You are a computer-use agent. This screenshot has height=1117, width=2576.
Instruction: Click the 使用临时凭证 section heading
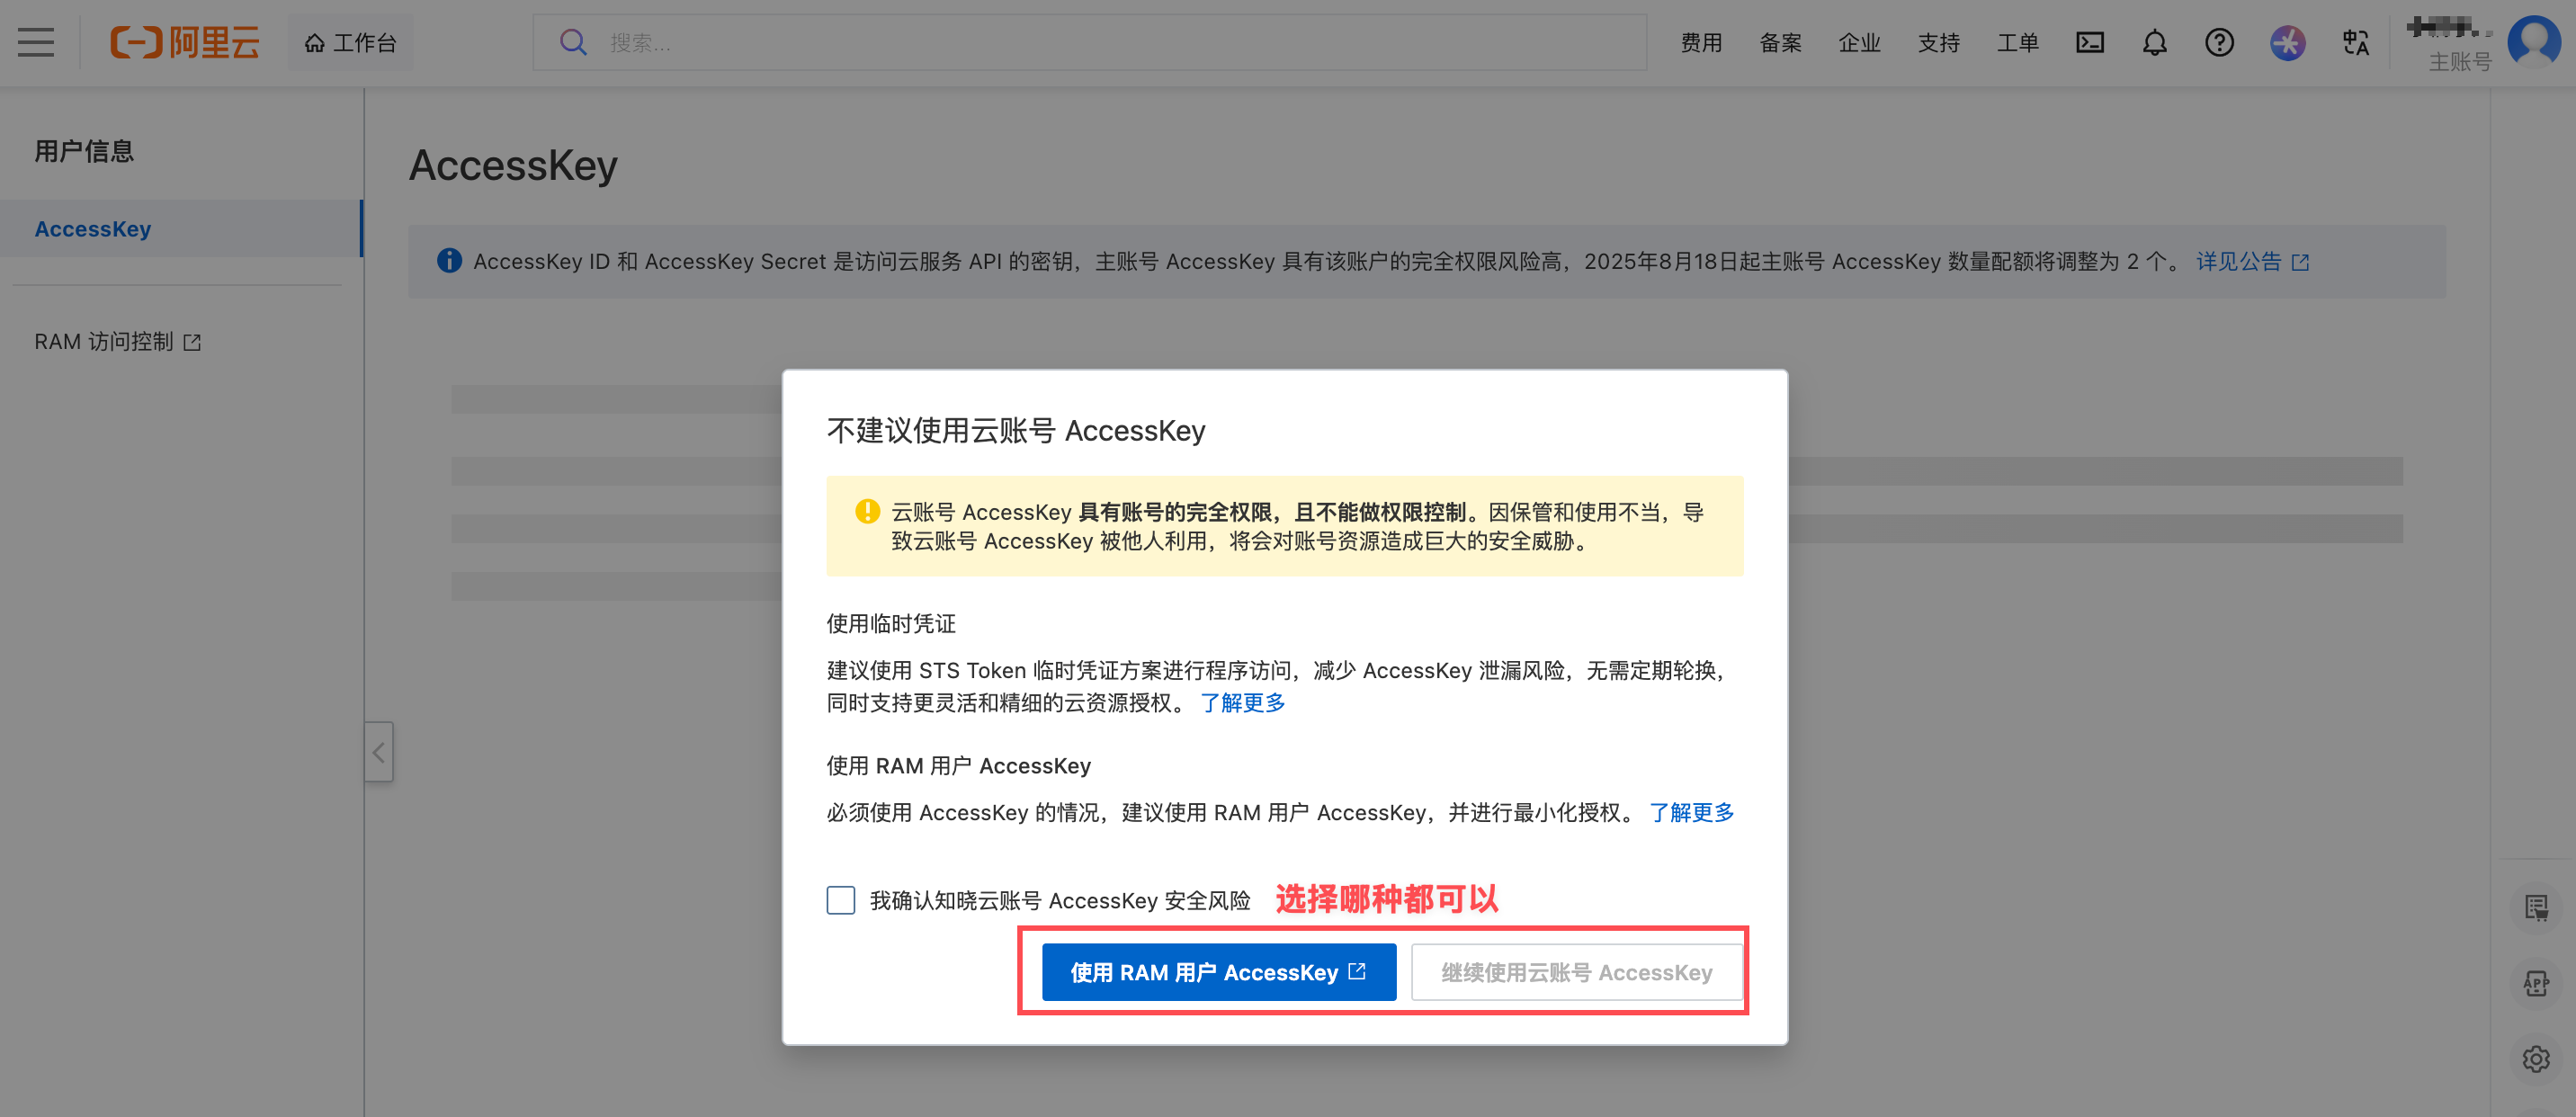point(891,623)
